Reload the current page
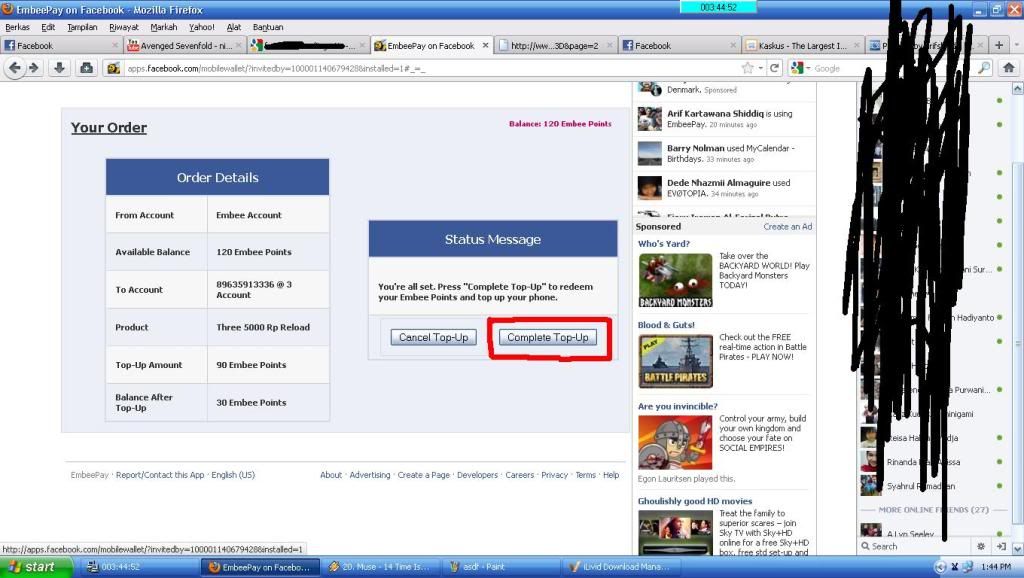 point(775,68)
